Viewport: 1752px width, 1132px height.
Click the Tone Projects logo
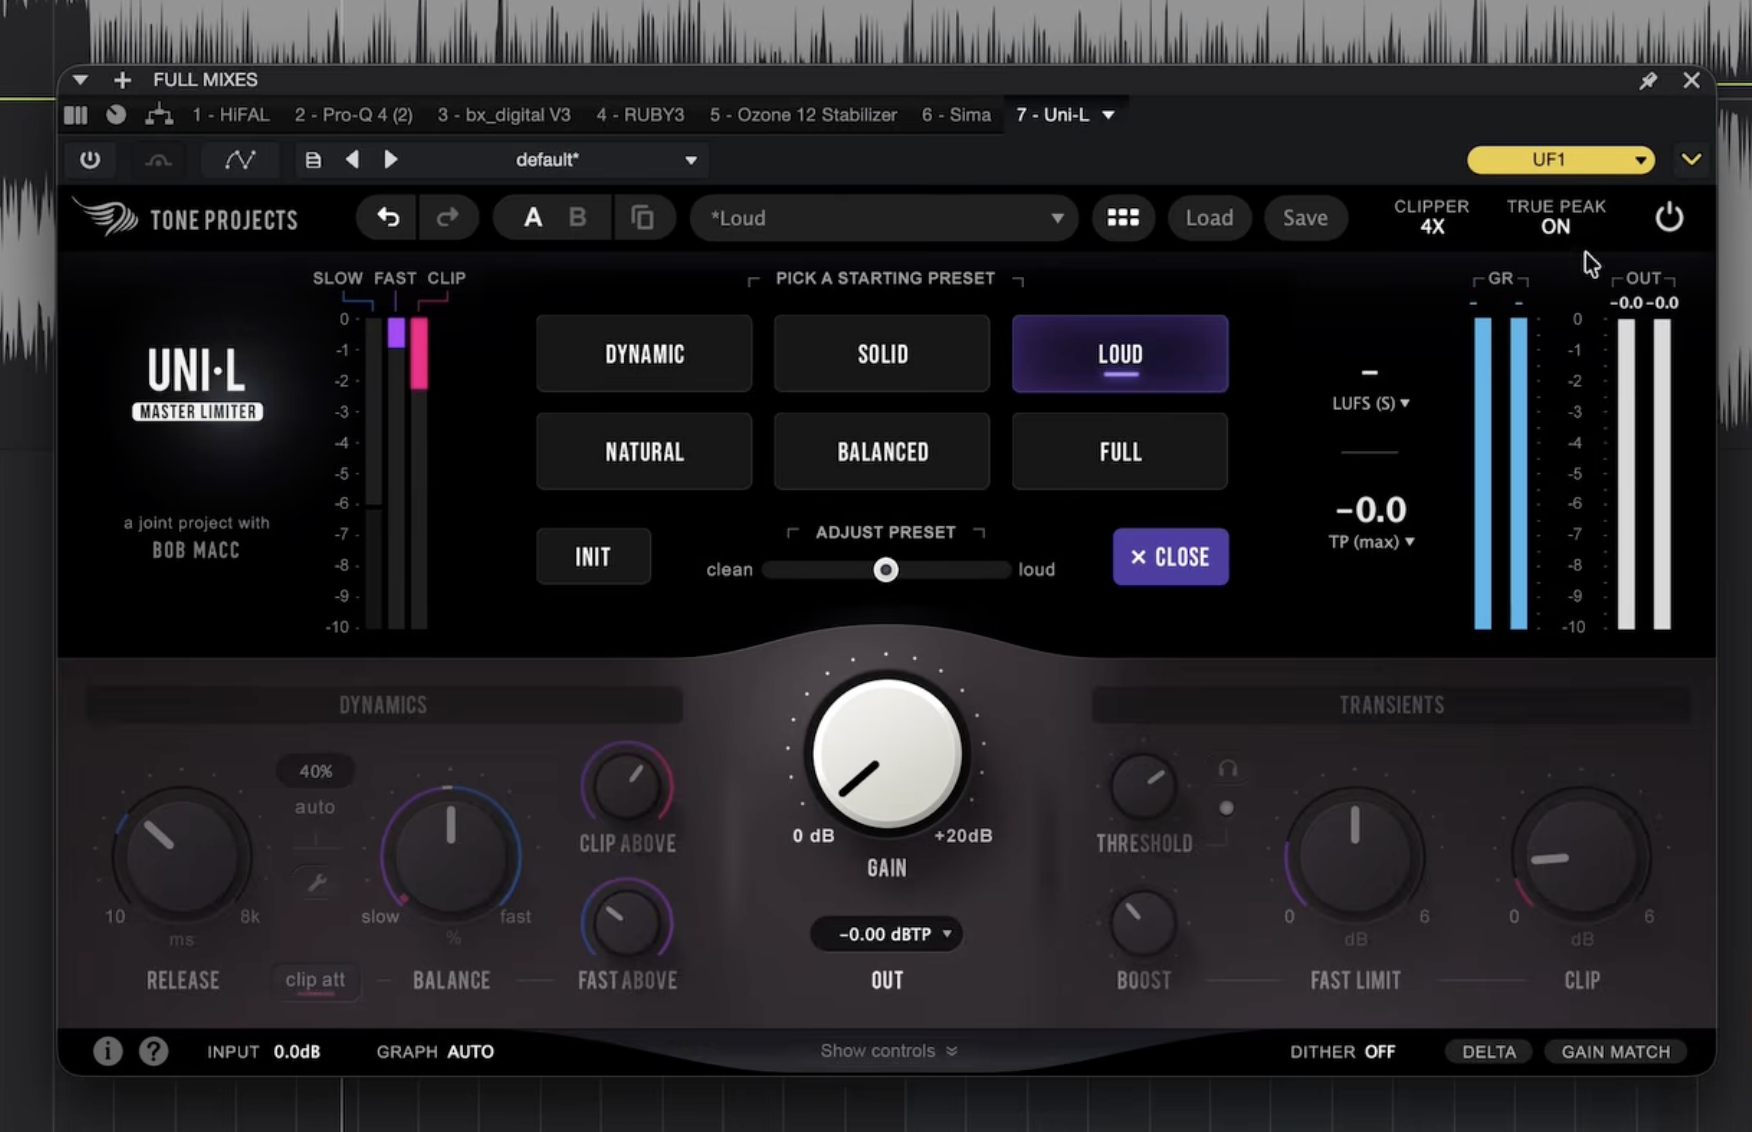pos(187,218)
